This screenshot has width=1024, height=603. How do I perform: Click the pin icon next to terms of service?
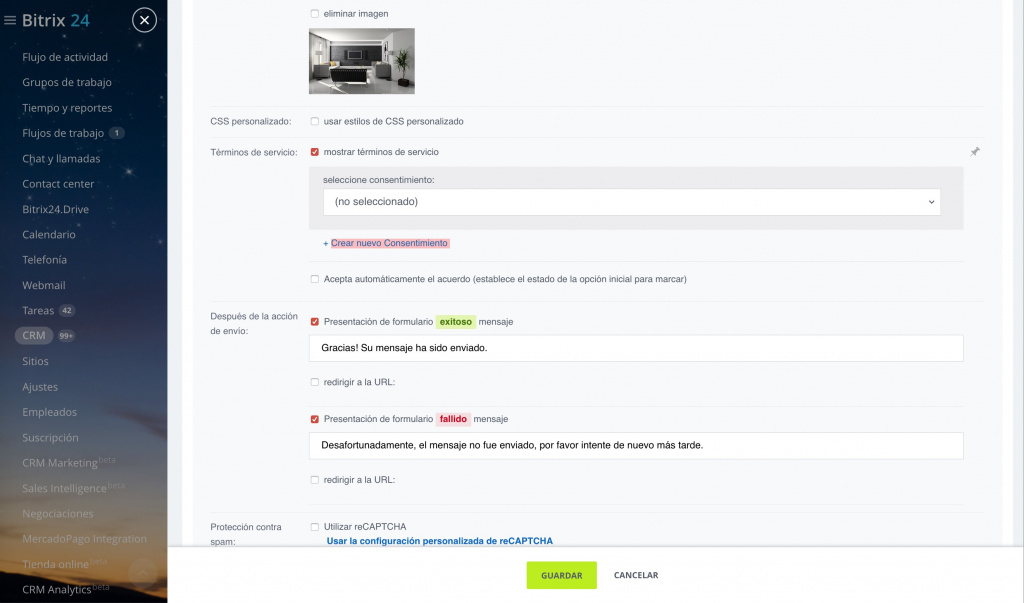click(x=975, y=152)
